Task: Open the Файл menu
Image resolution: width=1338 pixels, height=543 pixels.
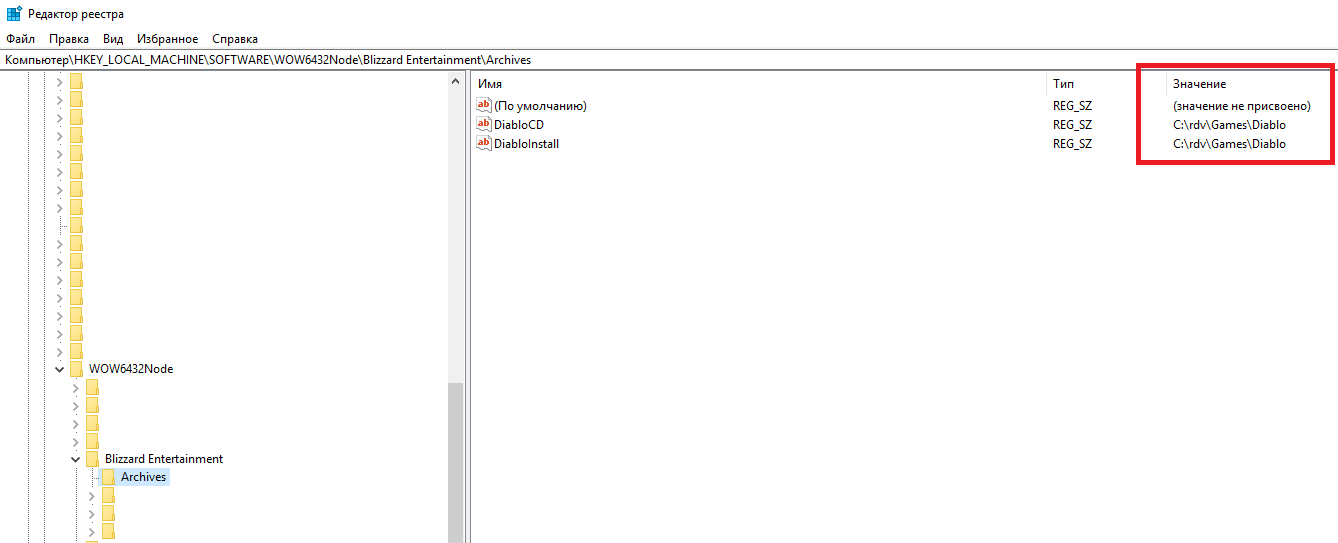Action: 20,39
